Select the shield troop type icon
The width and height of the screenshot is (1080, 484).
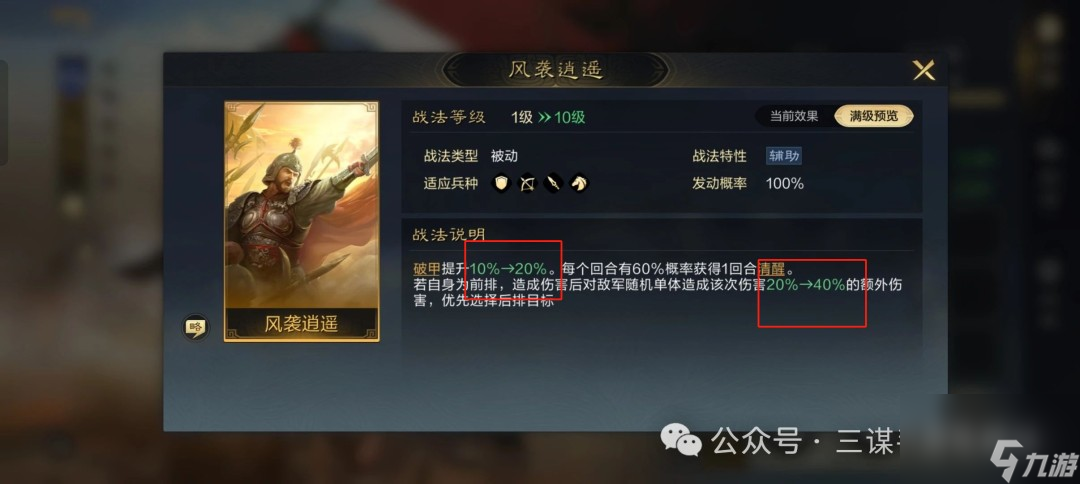pos(501,183)
